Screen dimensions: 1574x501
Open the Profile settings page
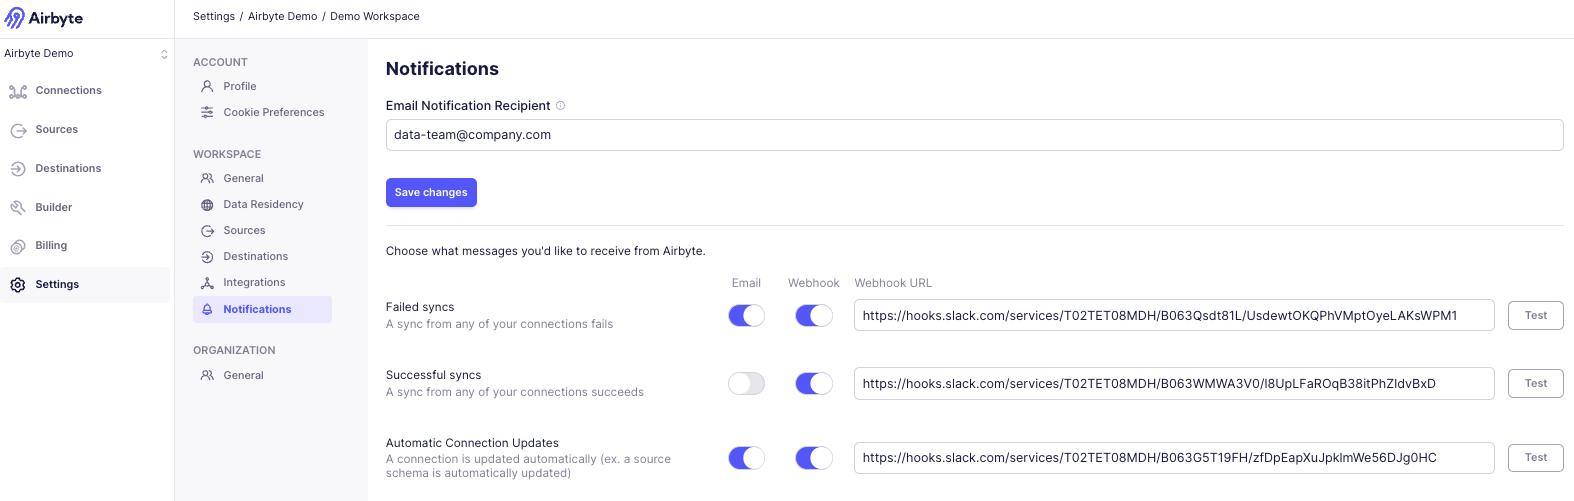(240, 87)
